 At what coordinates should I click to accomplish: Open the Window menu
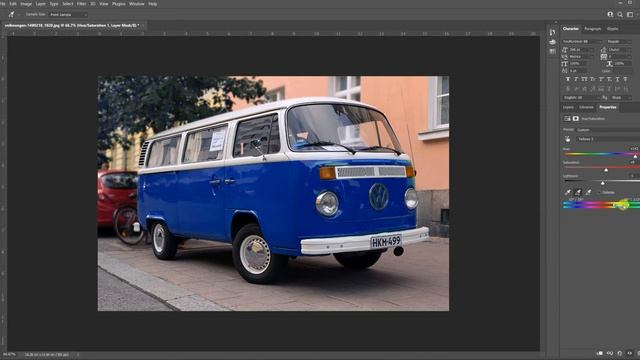136,4
